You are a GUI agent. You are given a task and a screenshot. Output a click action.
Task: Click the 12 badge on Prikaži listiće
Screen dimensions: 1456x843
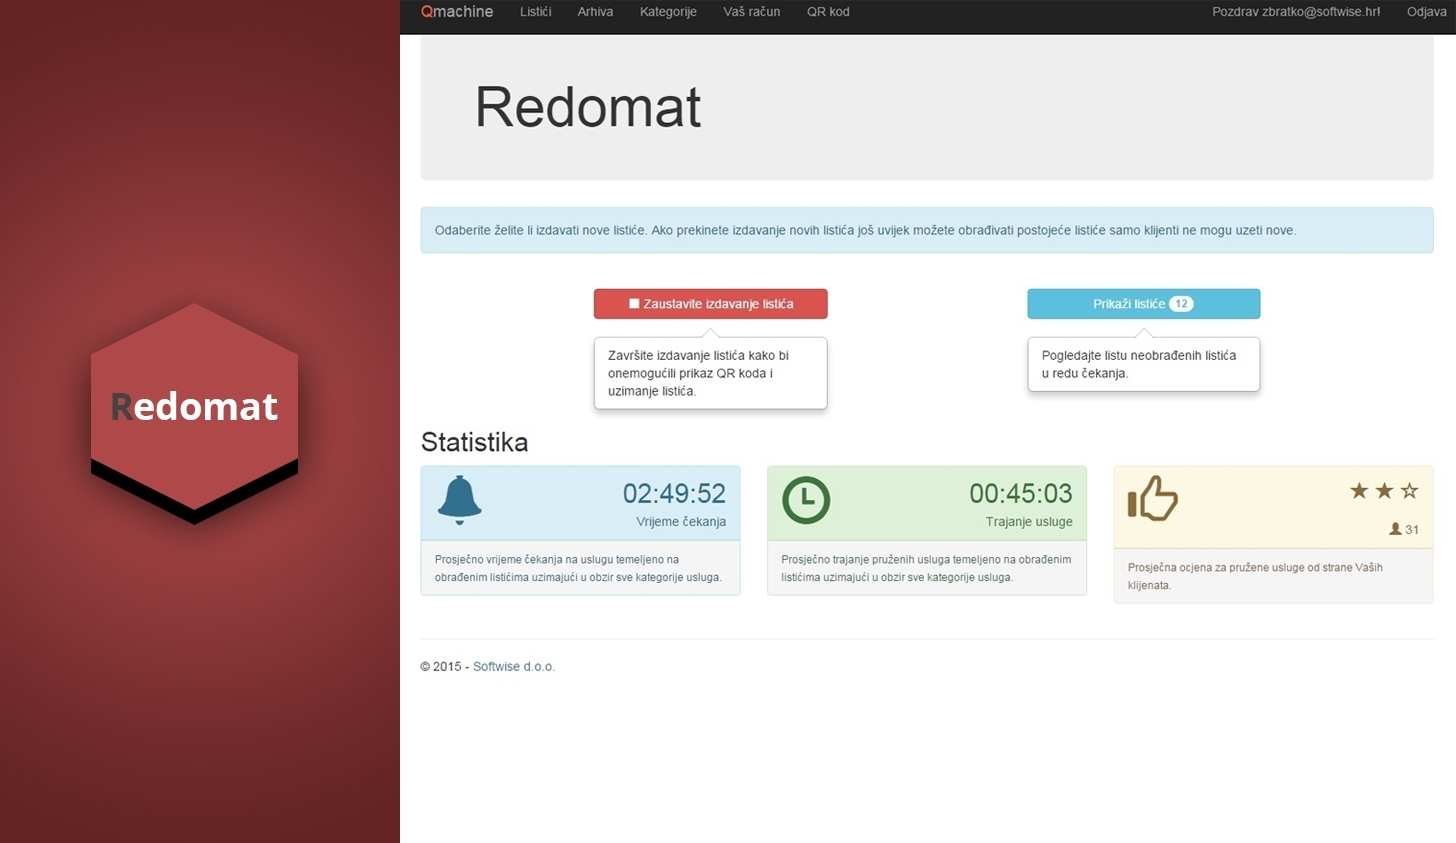coord(1181,304)
